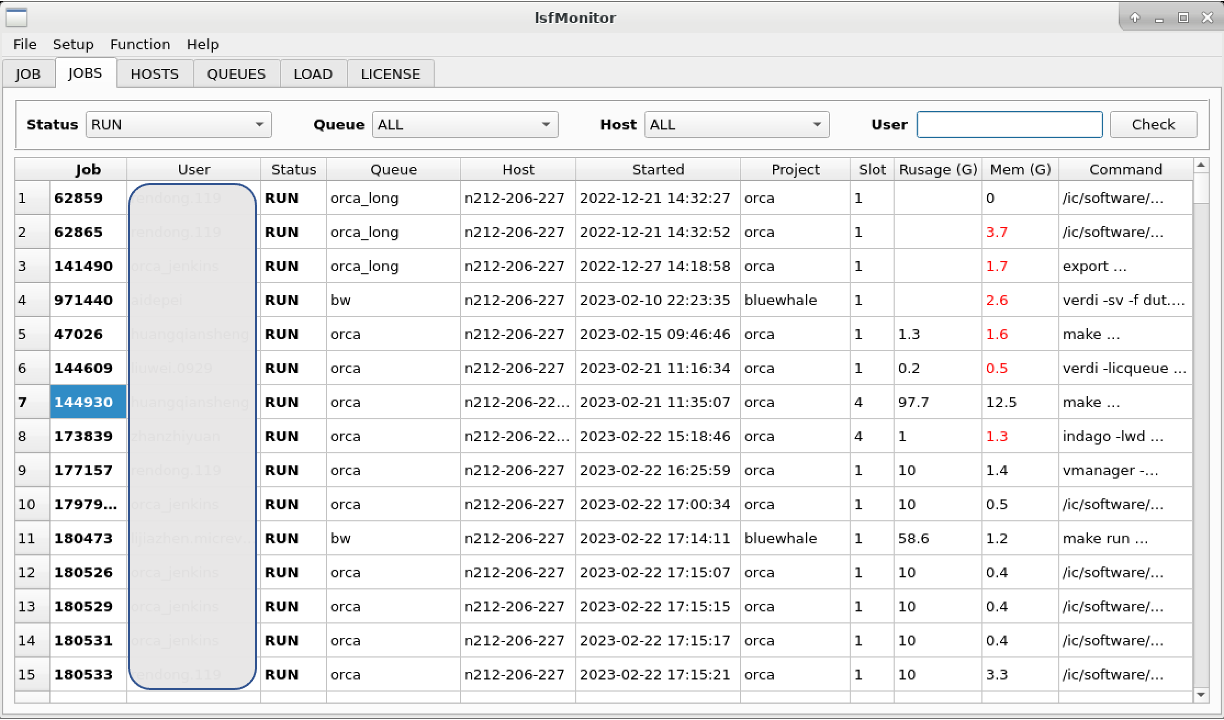
Task: Click the Started column header
Action: pyautogui.click(x=657, y=169)
